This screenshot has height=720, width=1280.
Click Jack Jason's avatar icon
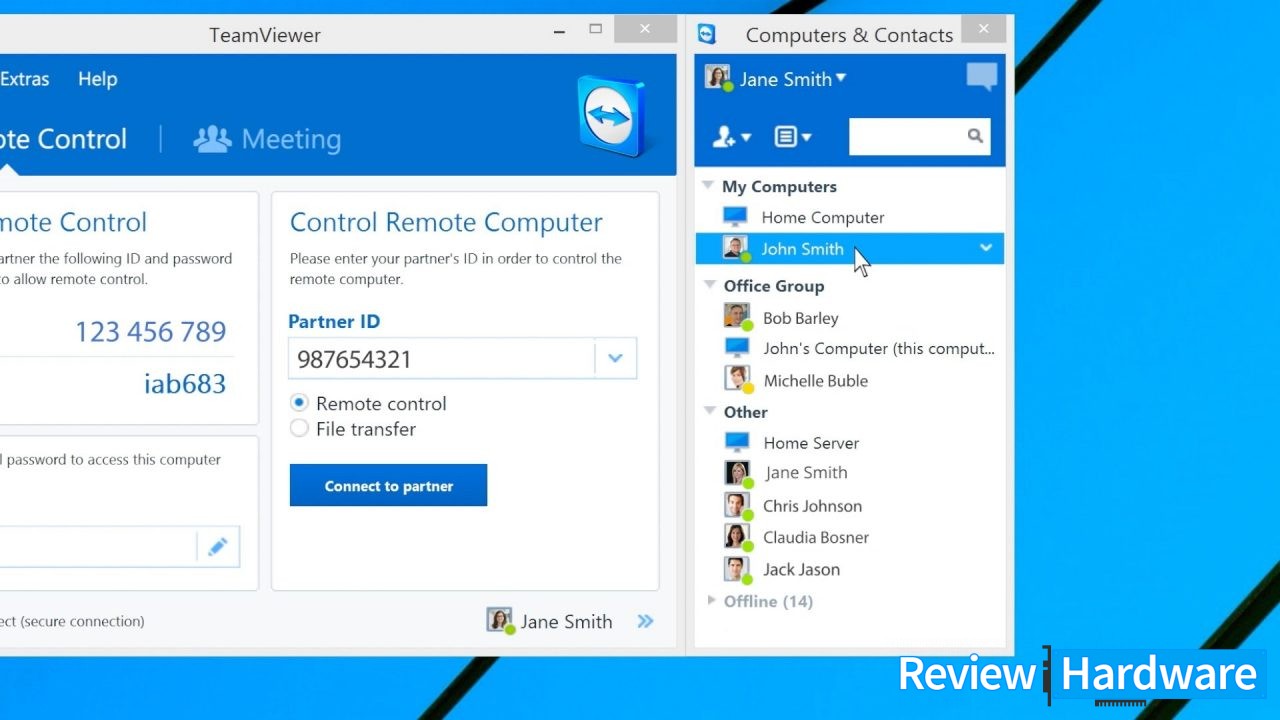pyautogui.click(x=738, y=569)
